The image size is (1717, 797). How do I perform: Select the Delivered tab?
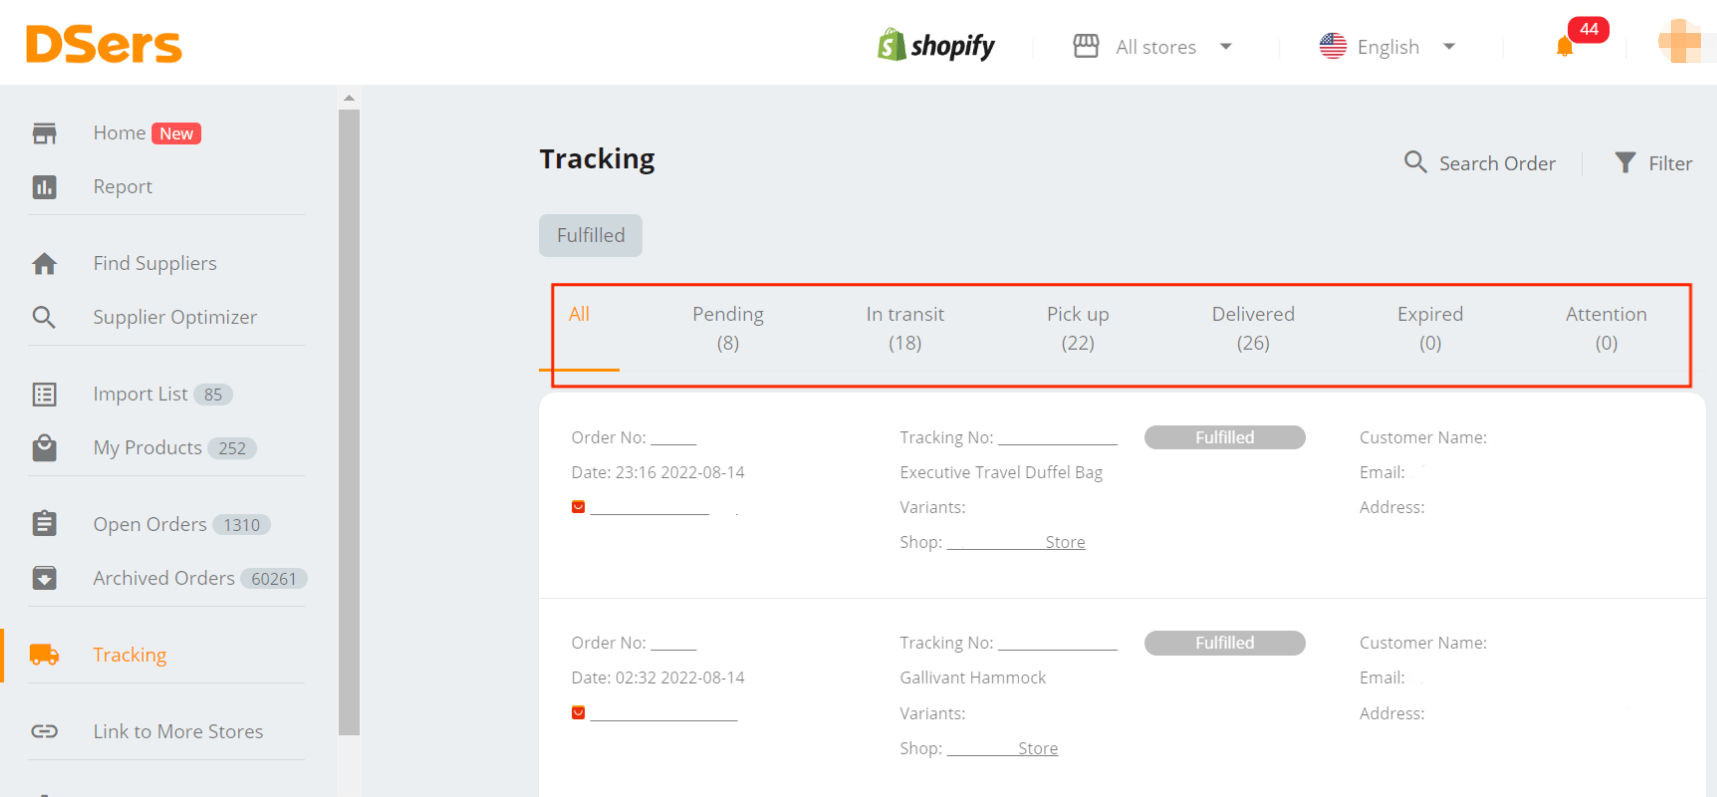click(1252, 328)
